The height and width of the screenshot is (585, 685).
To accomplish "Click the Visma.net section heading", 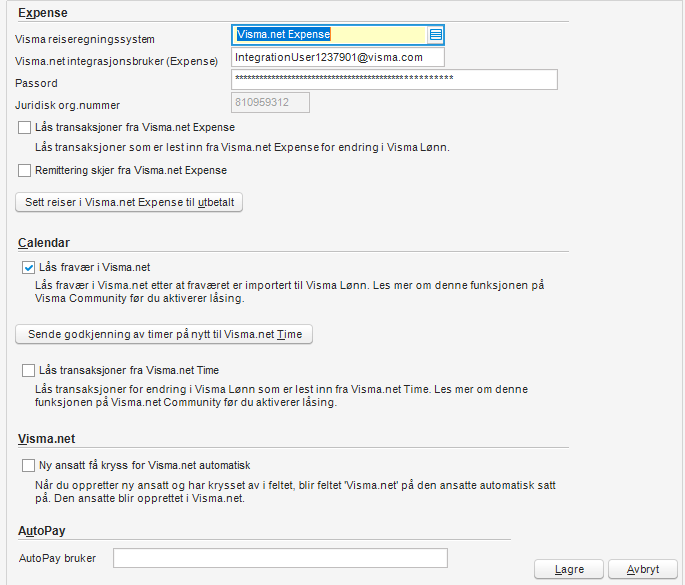I will 45,438.
